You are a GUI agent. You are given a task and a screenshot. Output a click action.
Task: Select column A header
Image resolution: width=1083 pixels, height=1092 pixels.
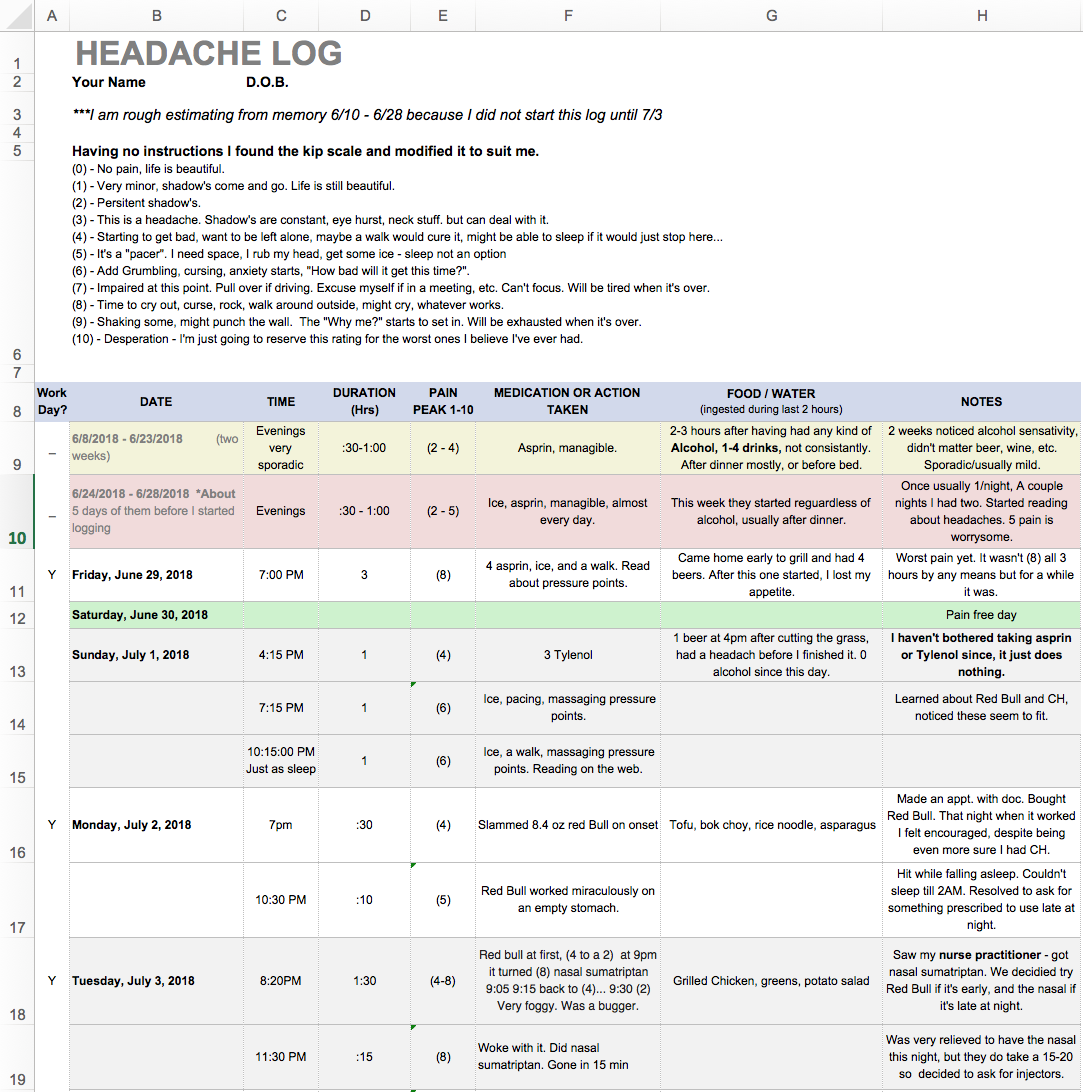pos(52,15)
